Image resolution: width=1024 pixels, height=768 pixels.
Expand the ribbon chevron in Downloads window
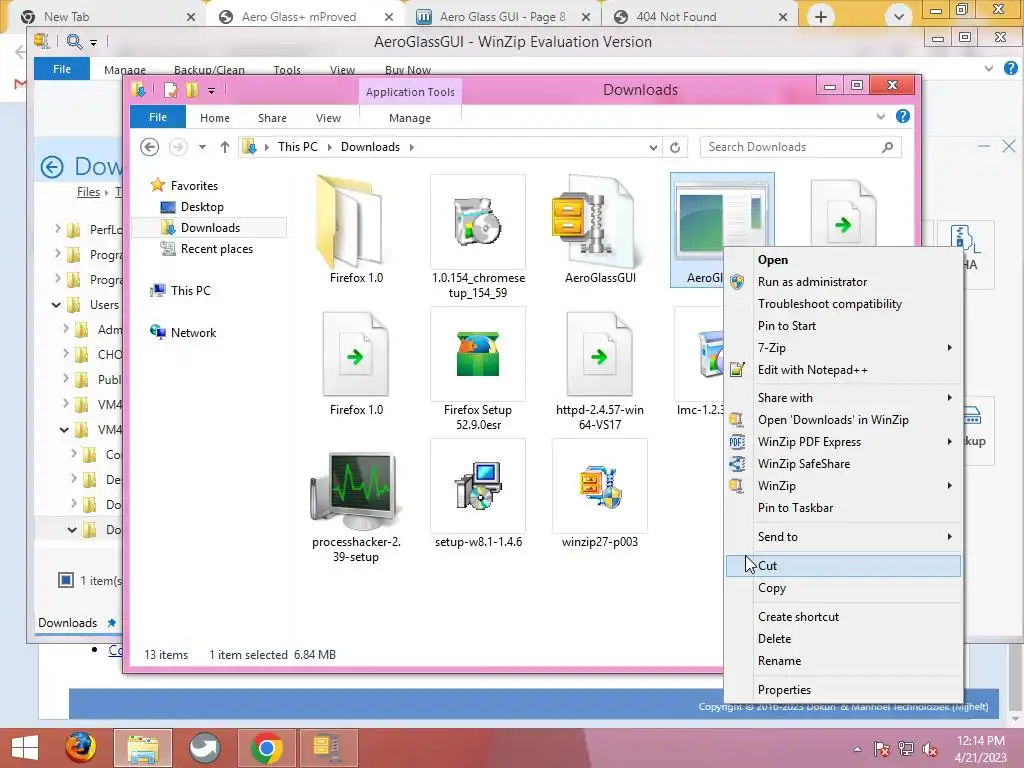[x=881, y=116]
